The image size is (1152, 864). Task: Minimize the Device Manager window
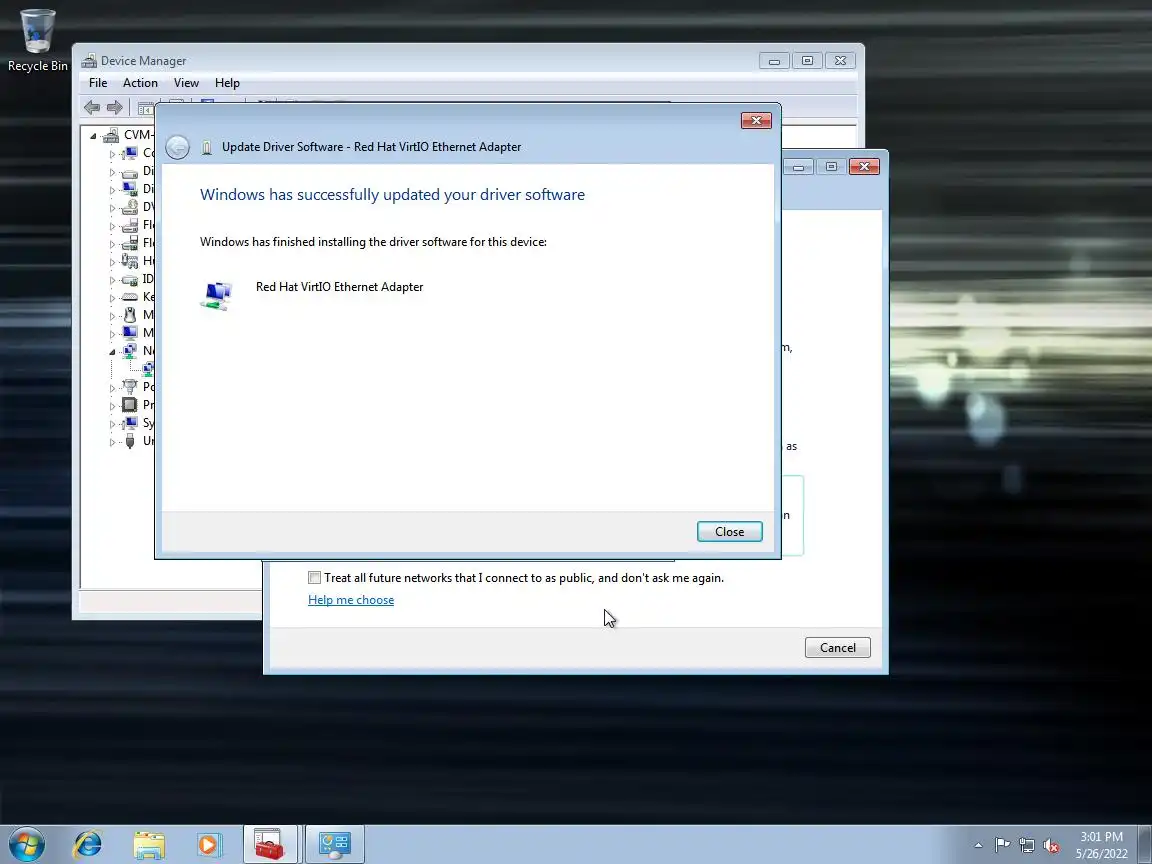[774, 61]
